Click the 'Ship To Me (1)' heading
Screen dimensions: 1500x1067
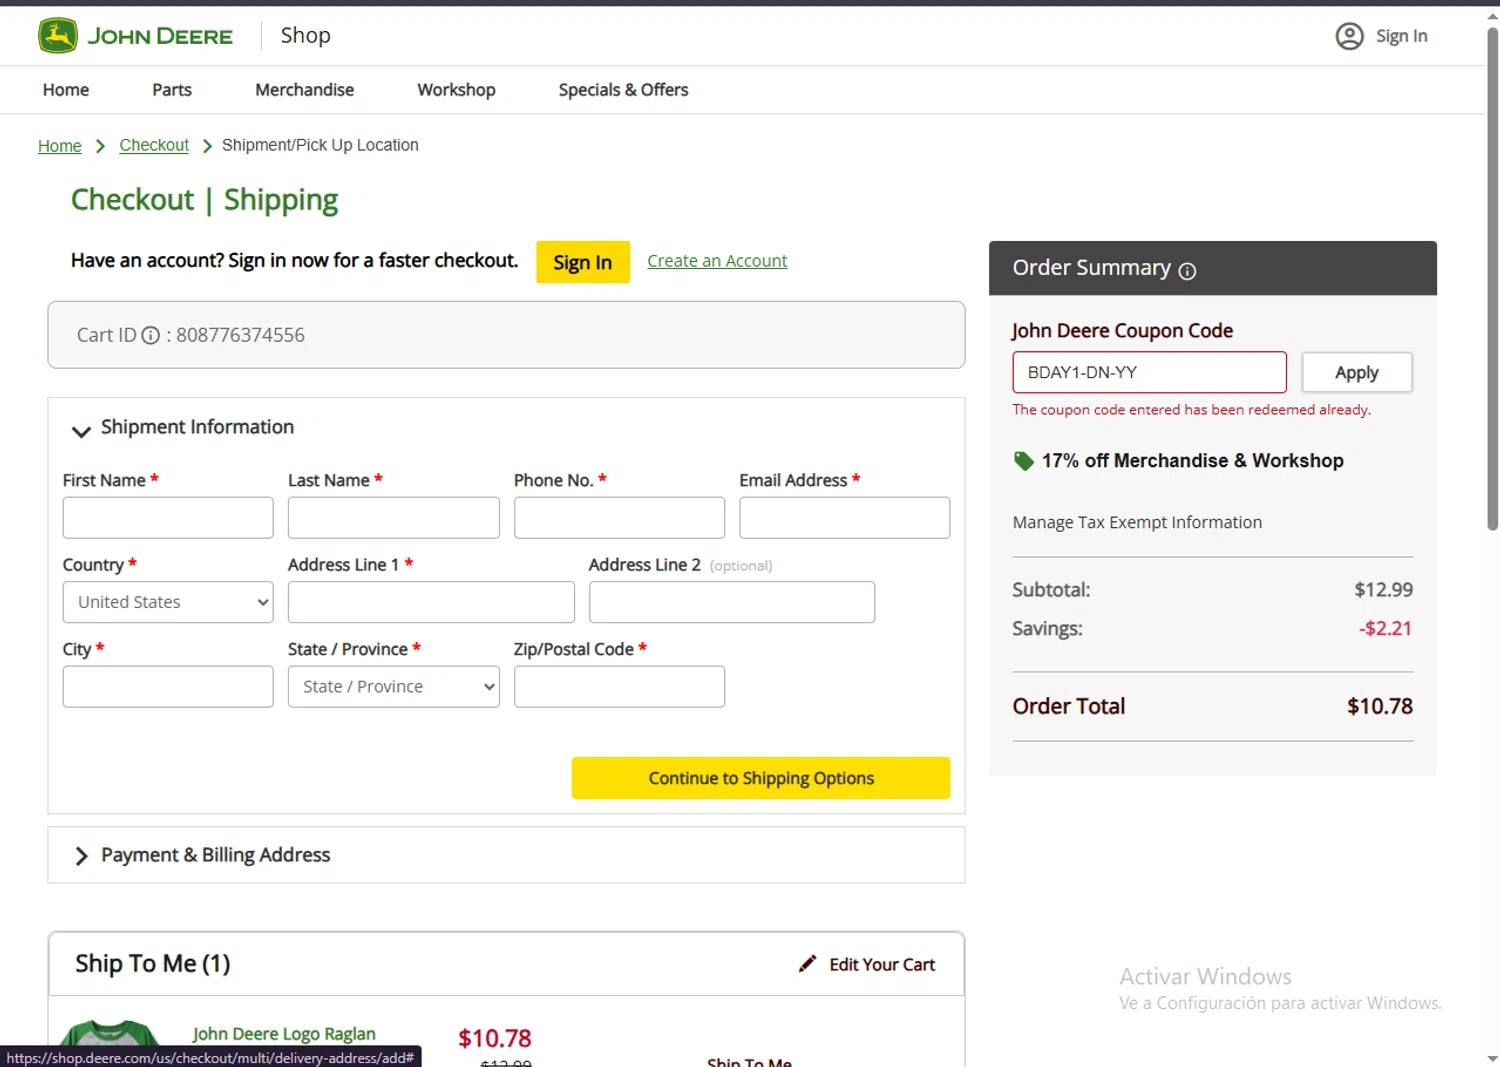click(x=153, y=964)
